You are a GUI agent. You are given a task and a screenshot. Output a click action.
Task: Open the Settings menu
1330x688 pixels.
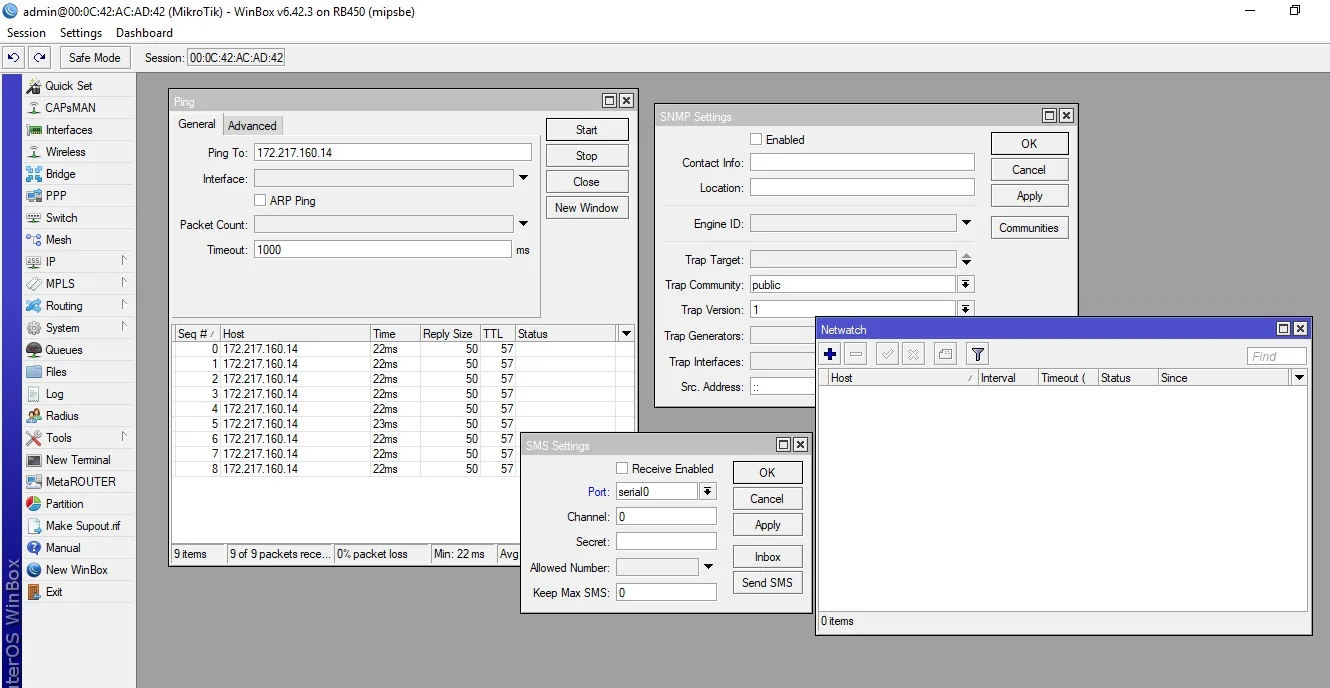(x=81, y=33)
